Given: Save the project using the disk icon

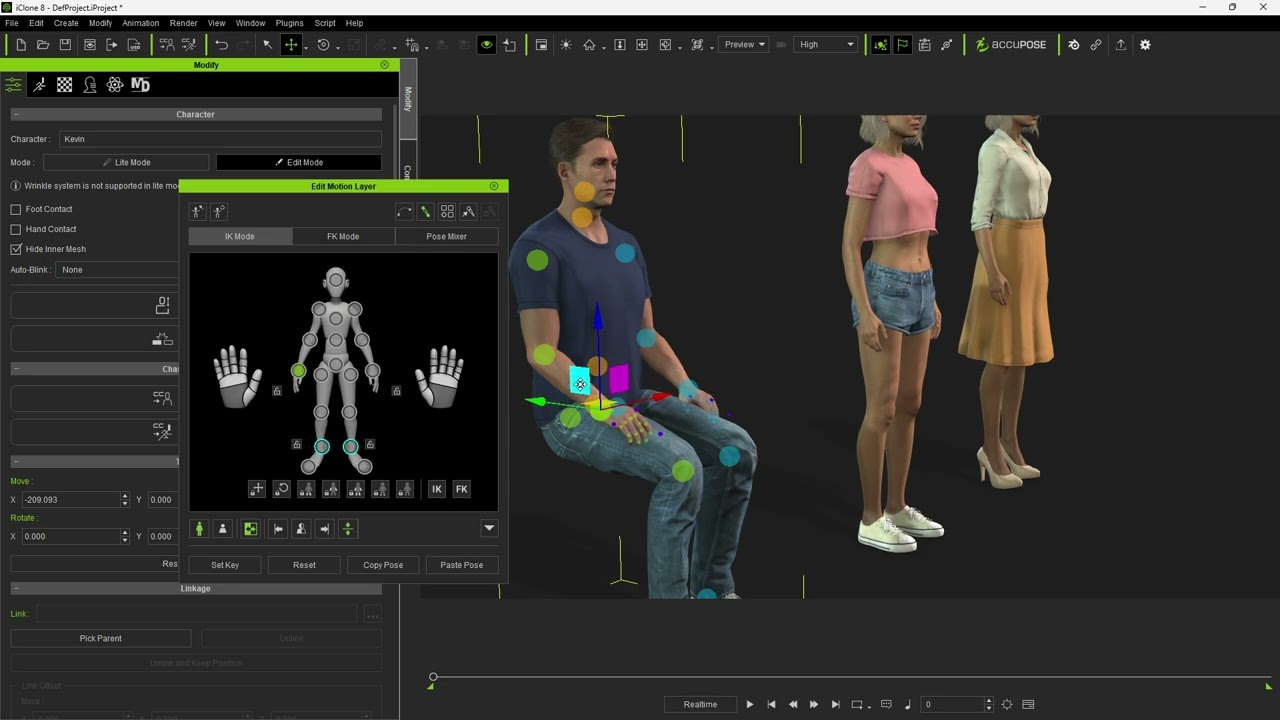Looking at the screenshot, I should [x=65, y=45].
